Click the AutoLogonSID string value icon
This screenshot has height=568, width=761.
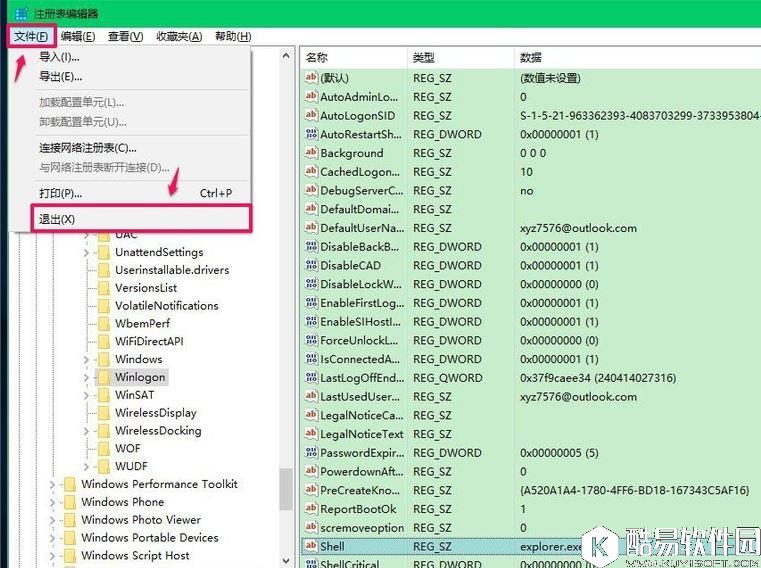click(x=311, y=115)
